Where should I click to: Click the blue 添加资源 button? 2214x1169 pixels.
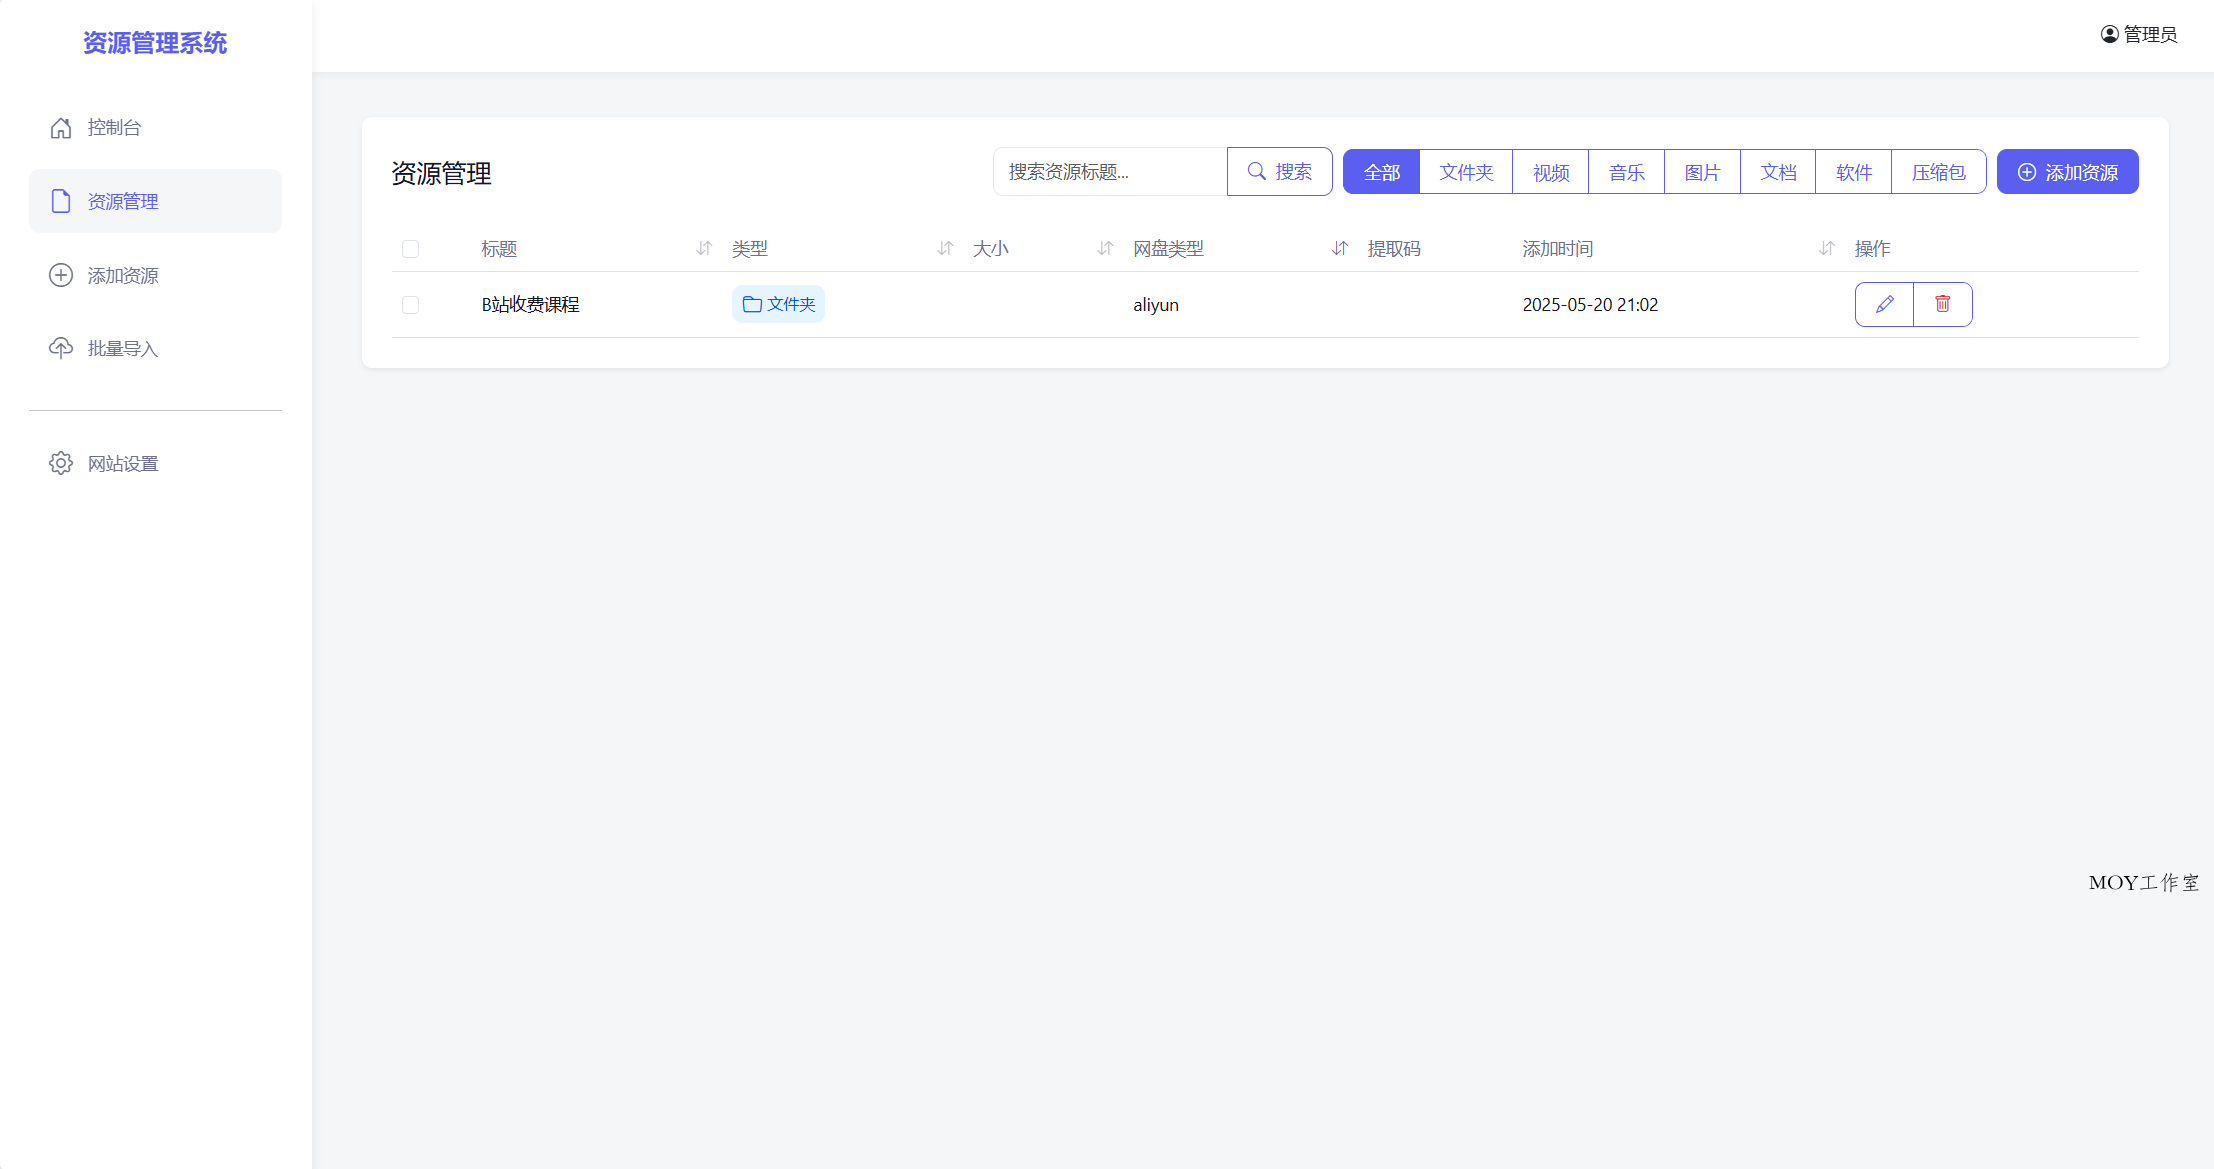(x=2067, y=172)
